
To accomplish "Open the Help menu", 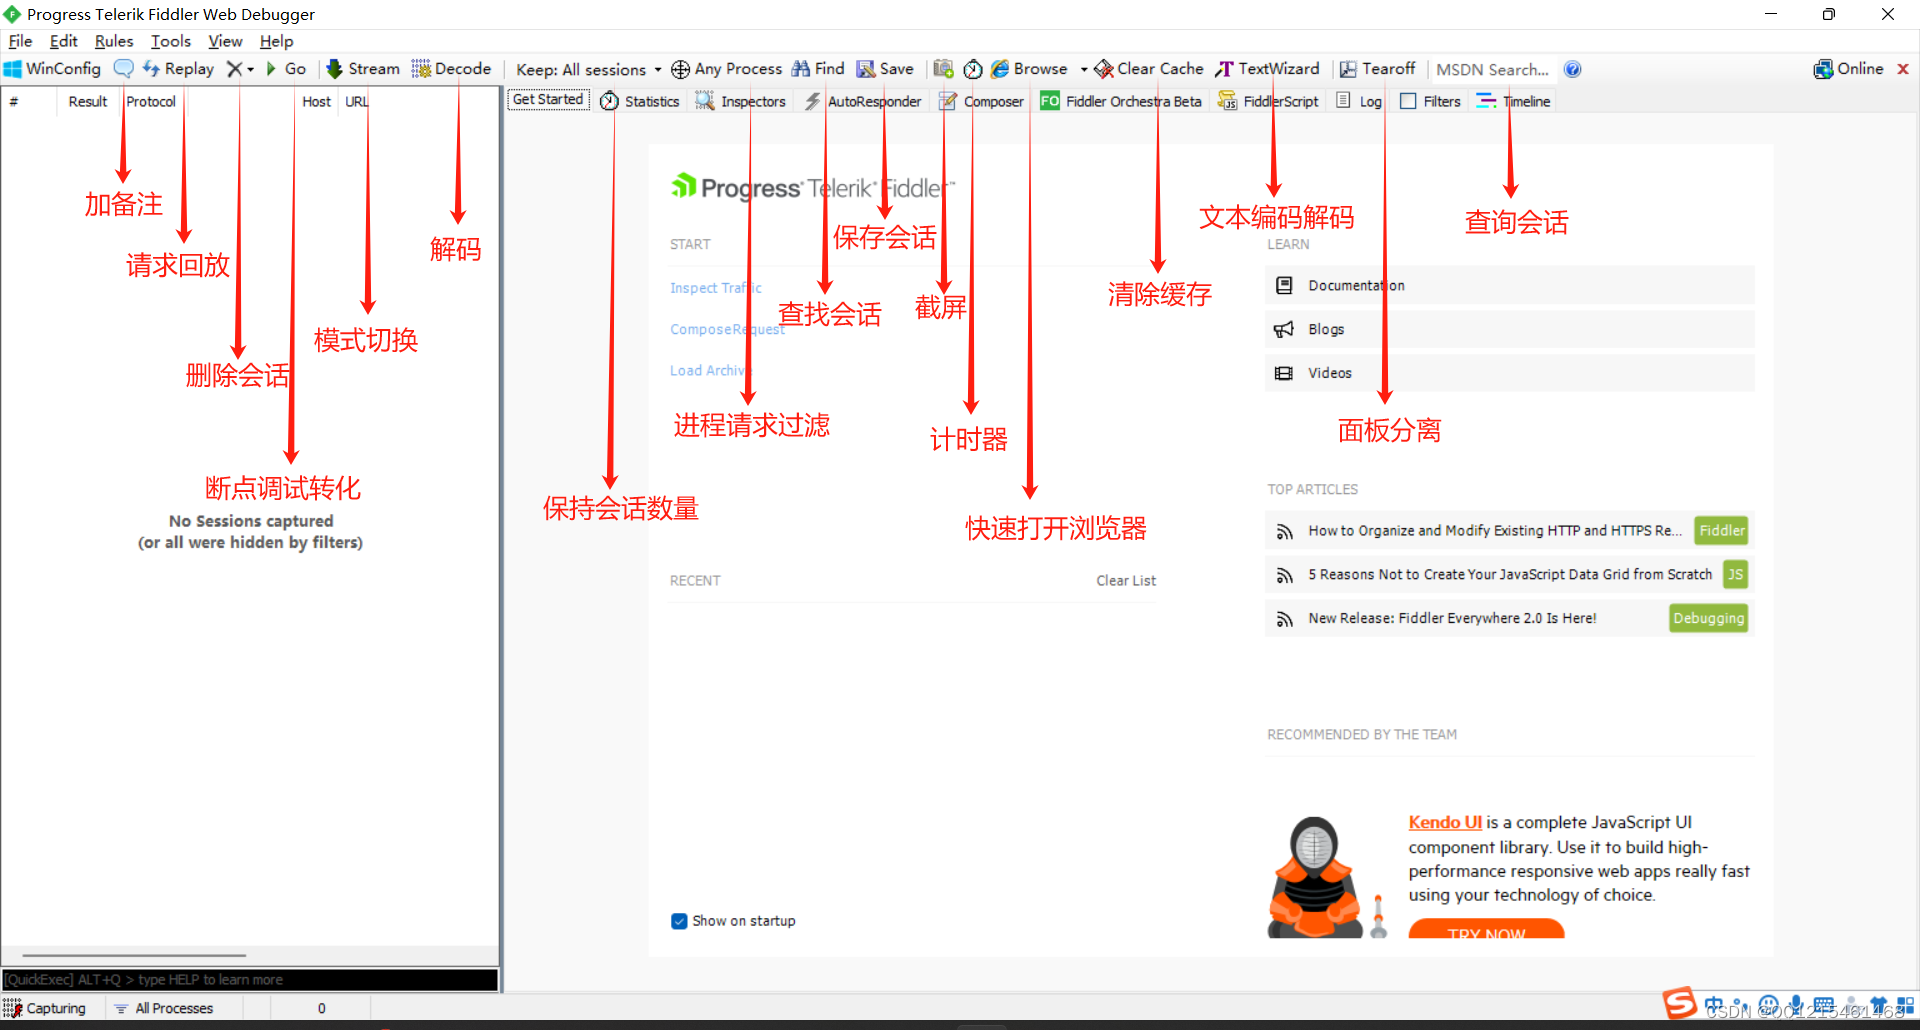I will click(276, 41).
